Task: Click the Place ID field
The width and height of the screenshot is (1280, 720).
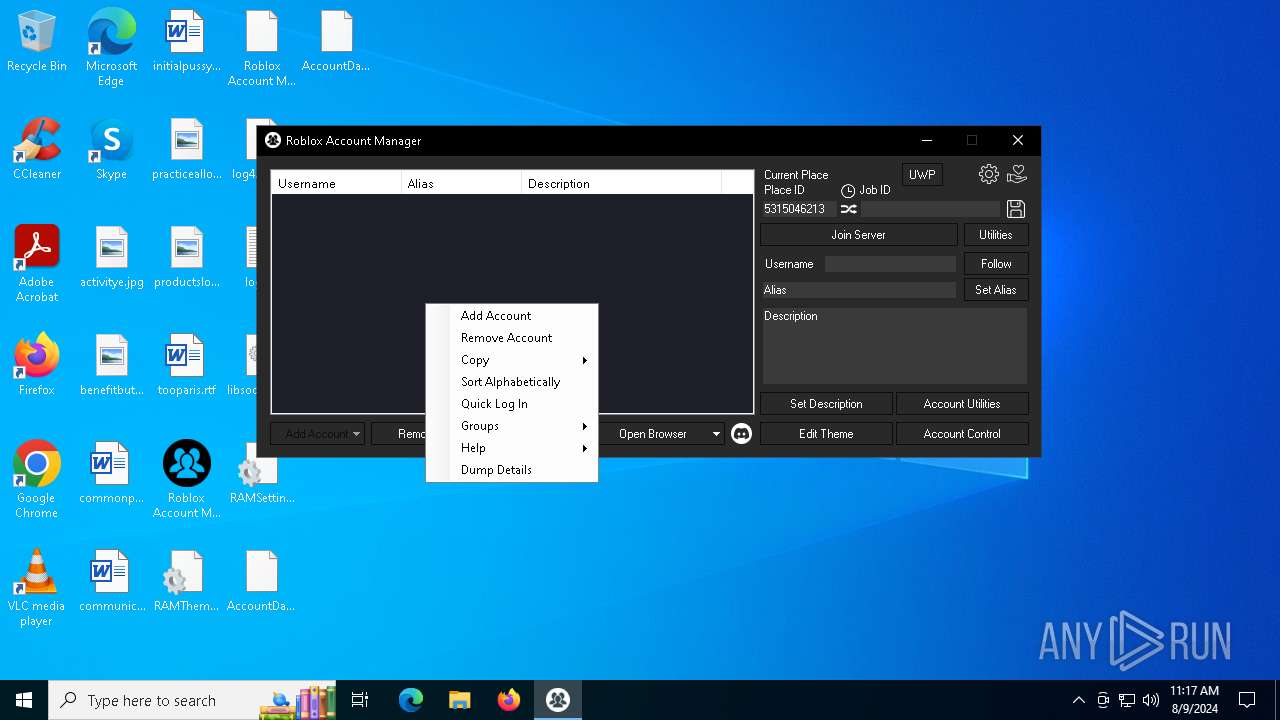Action: click(799, 209)
